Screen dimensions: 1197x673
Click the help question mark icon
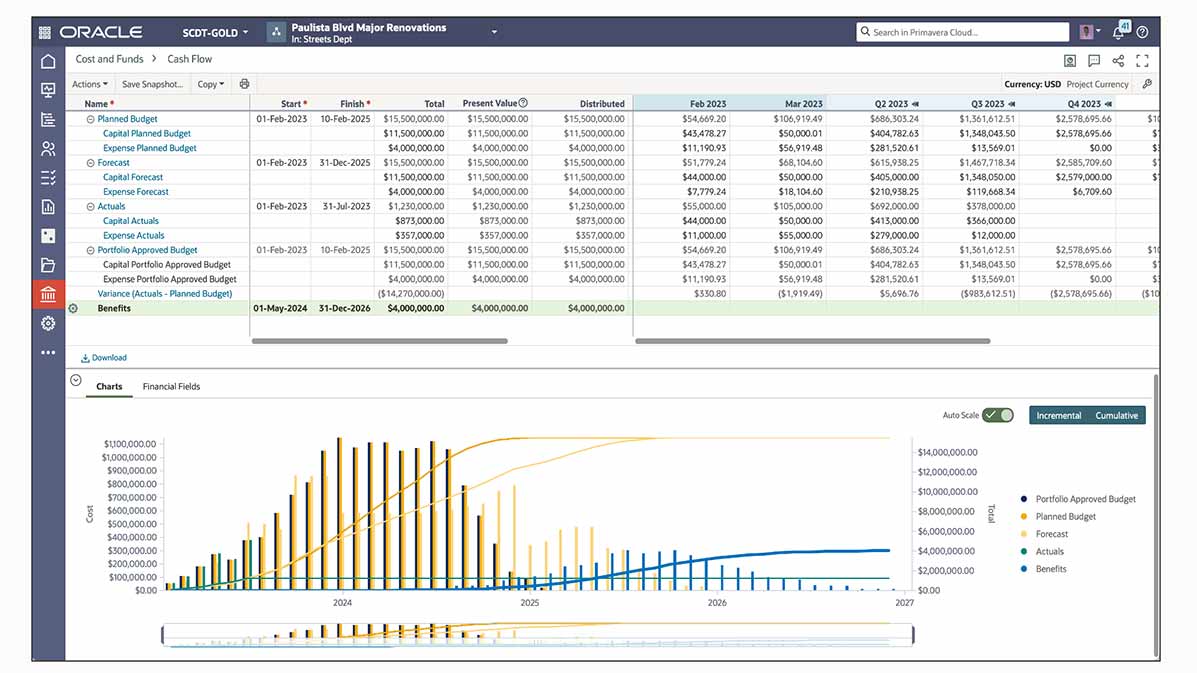pos(1142,32)
